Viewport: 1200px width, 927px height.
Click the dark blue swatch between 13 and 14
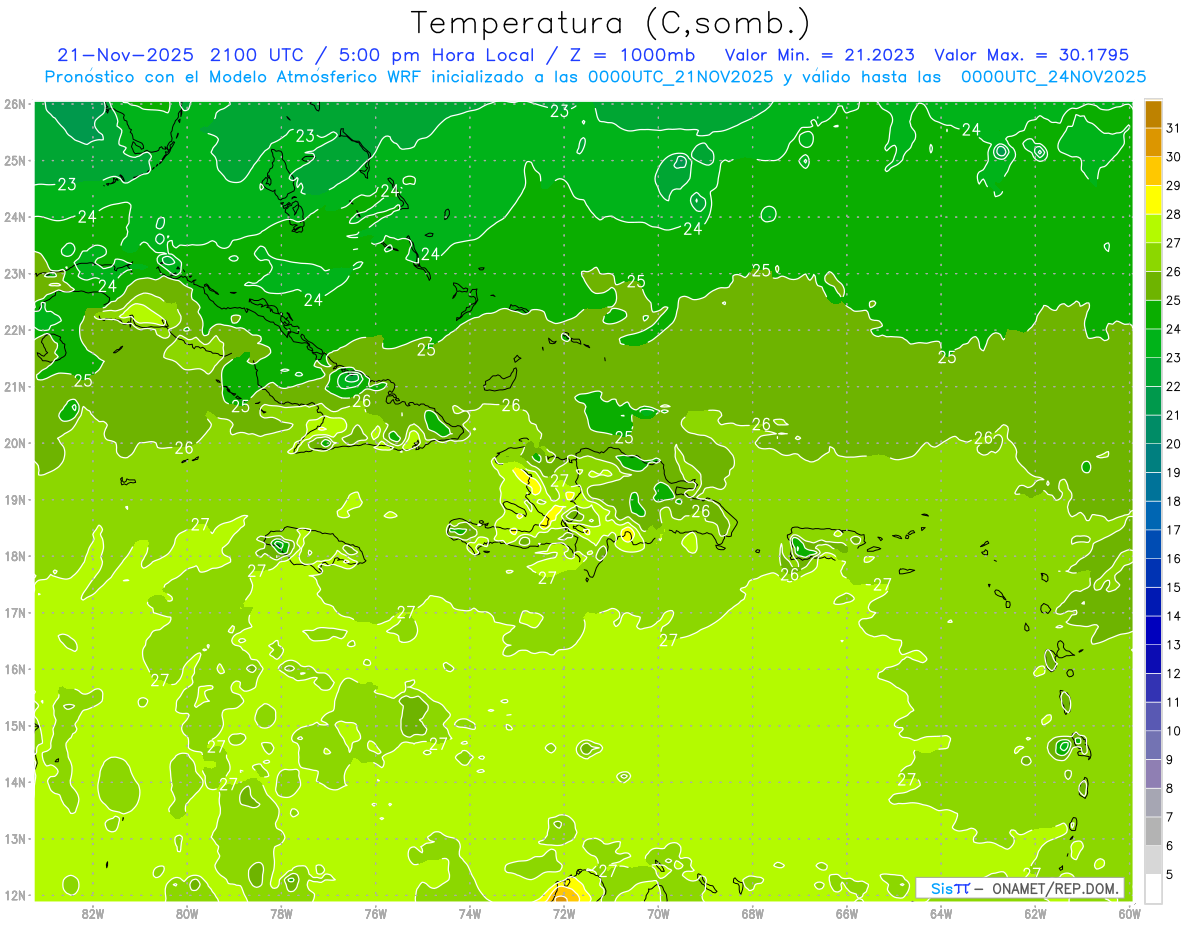click(x=1153, y=630)
